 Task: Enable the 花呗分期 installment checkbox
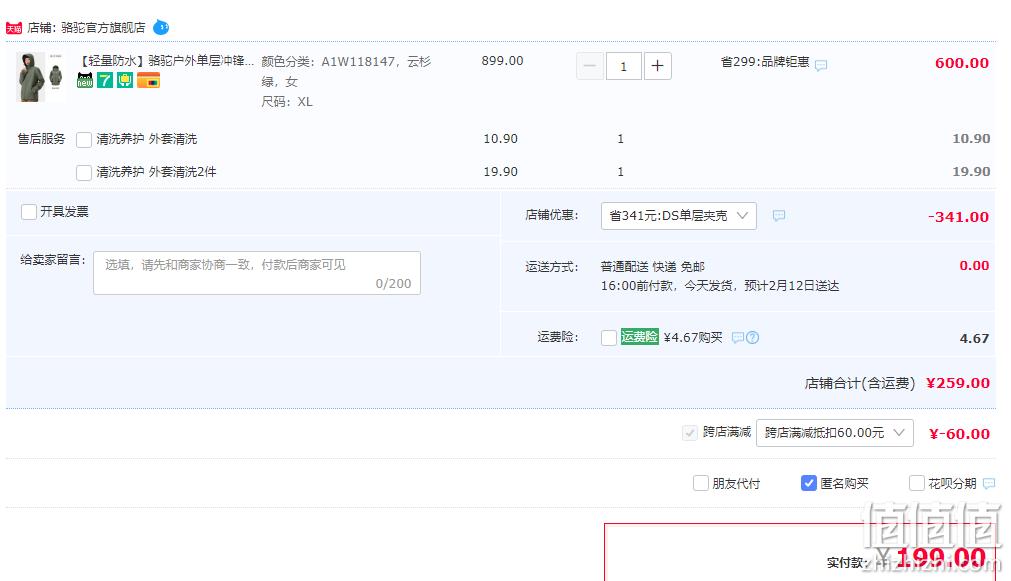pyautogui.click(x=916, y=483)
